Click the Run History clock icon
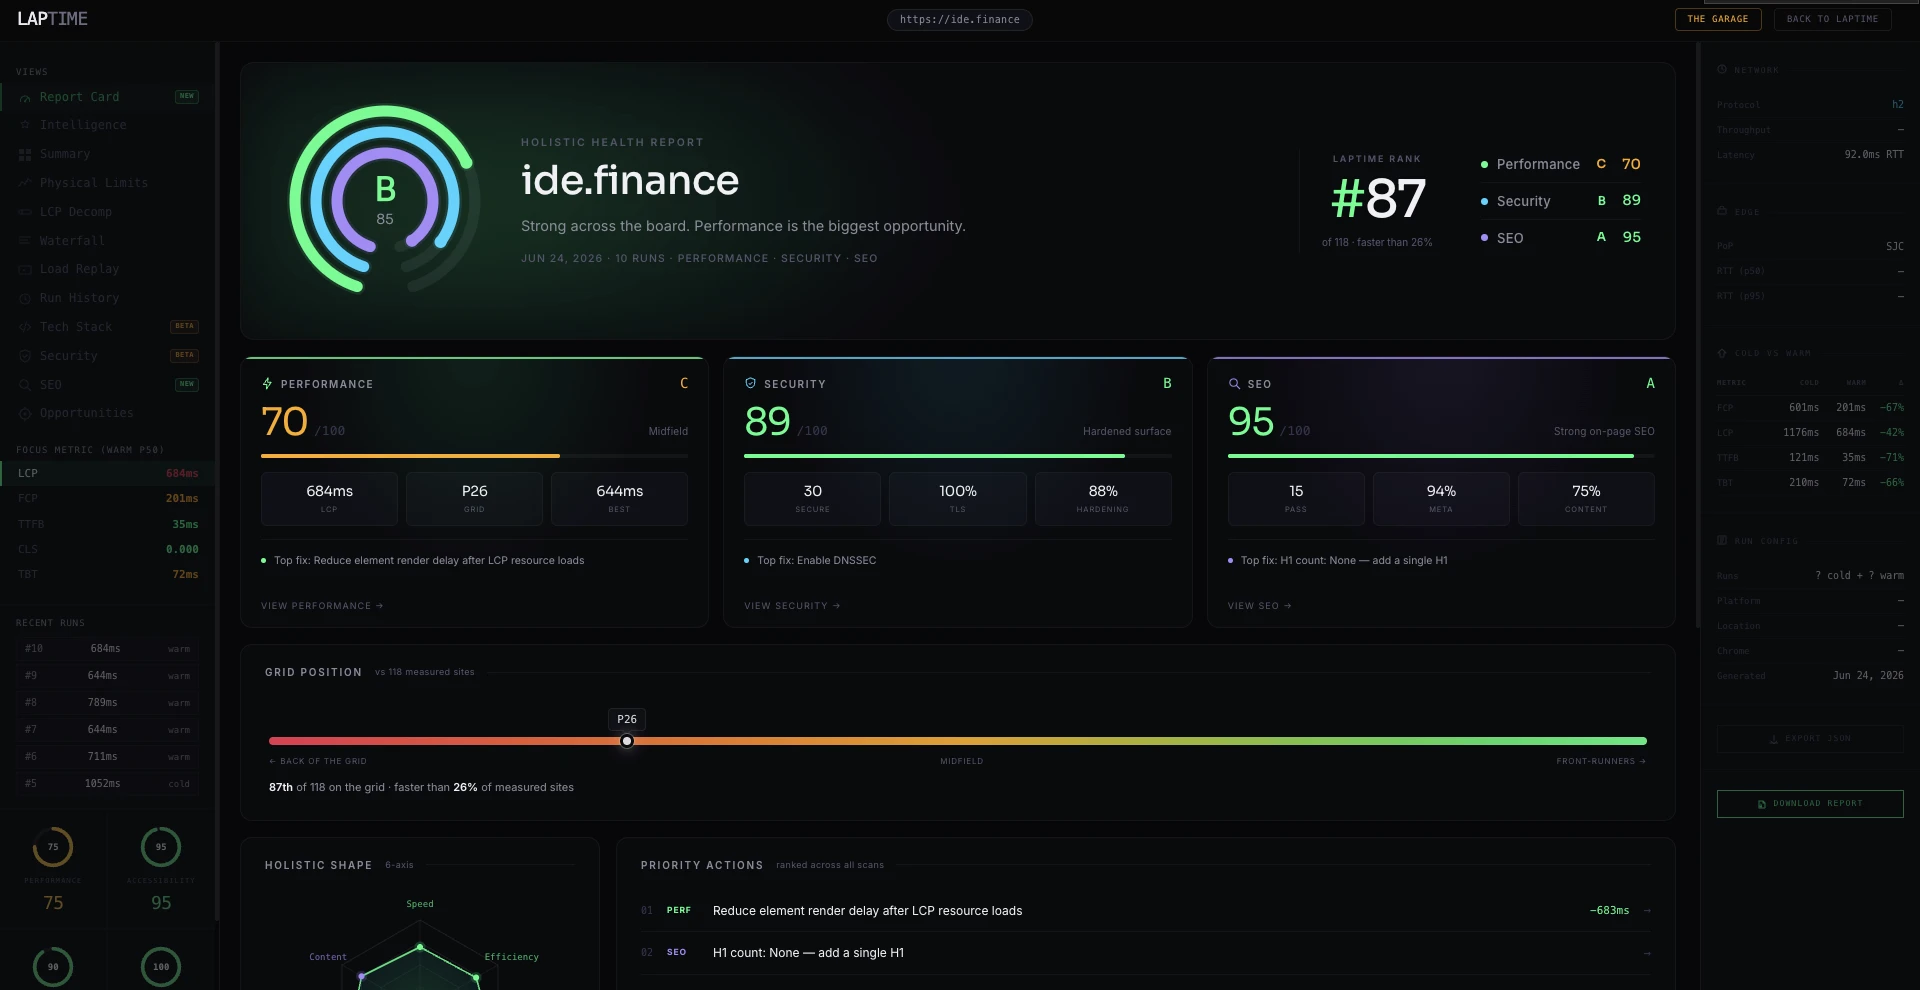The height and width of the screenshot is (990, 1920). point(25,298)
